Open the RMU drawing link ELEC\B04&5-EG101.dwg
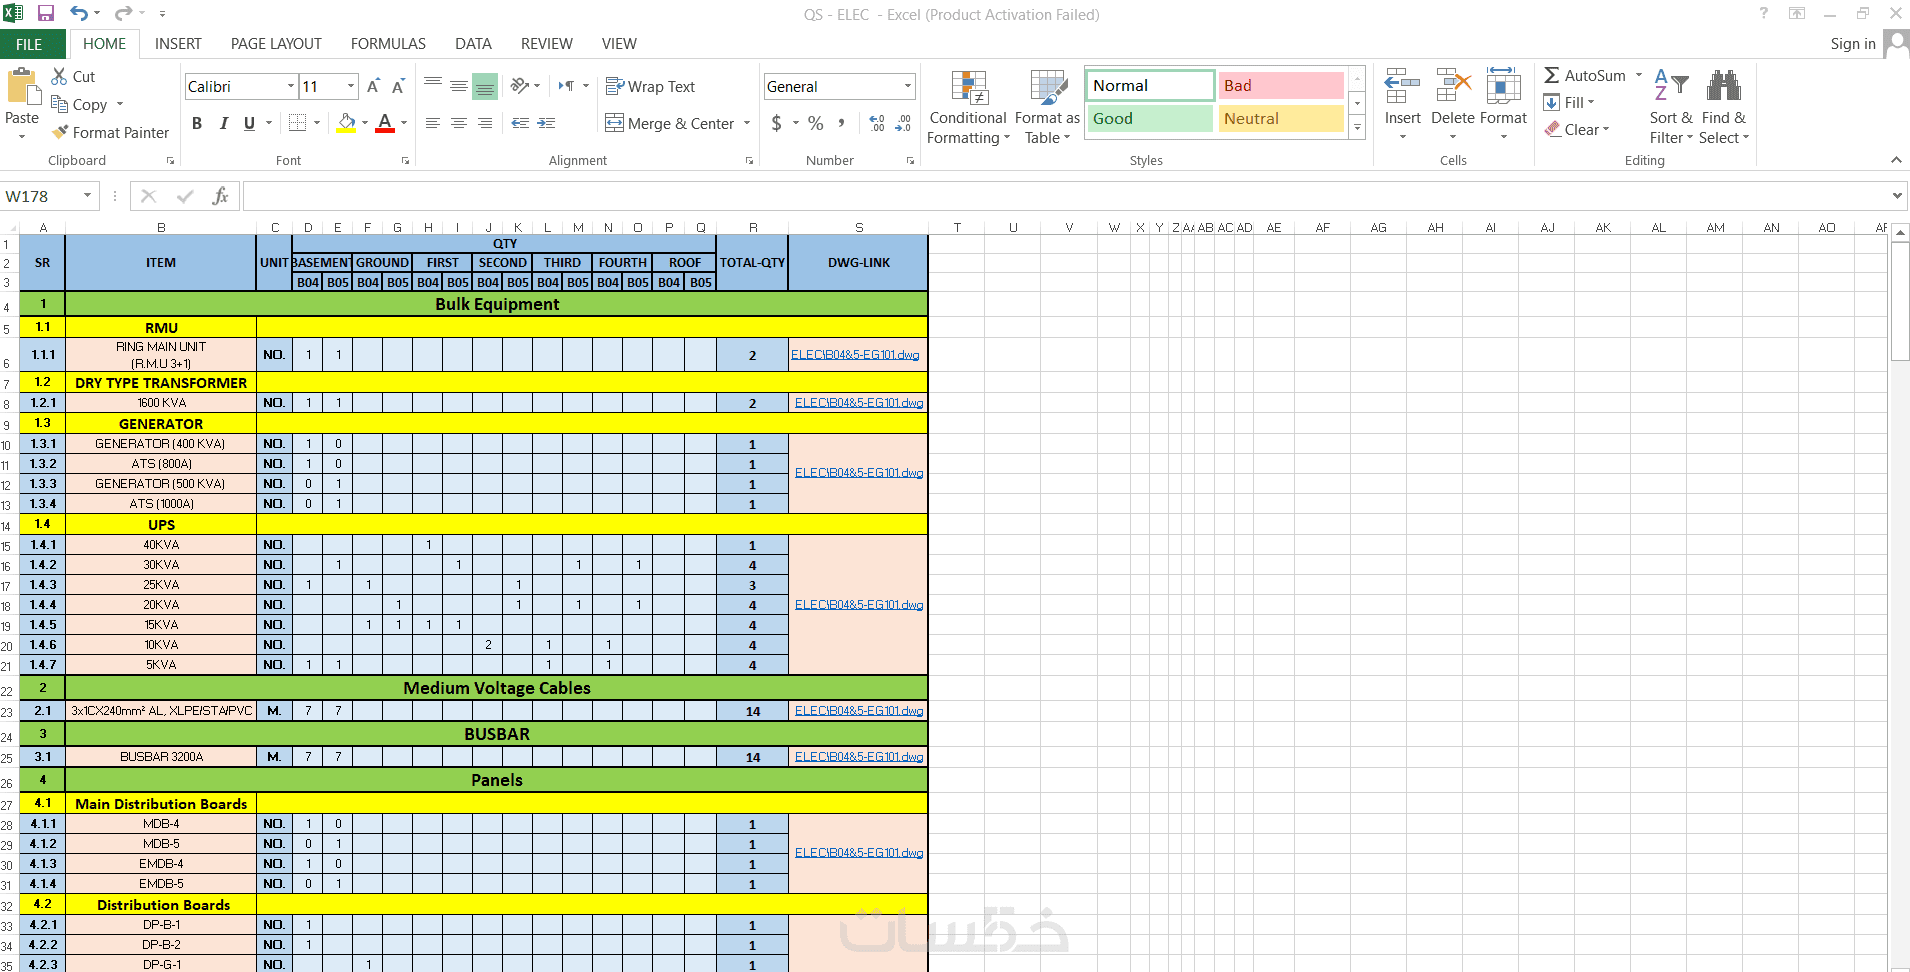Screen dimensions: 1910x972 pyautogui.click(x=855, y=355)
